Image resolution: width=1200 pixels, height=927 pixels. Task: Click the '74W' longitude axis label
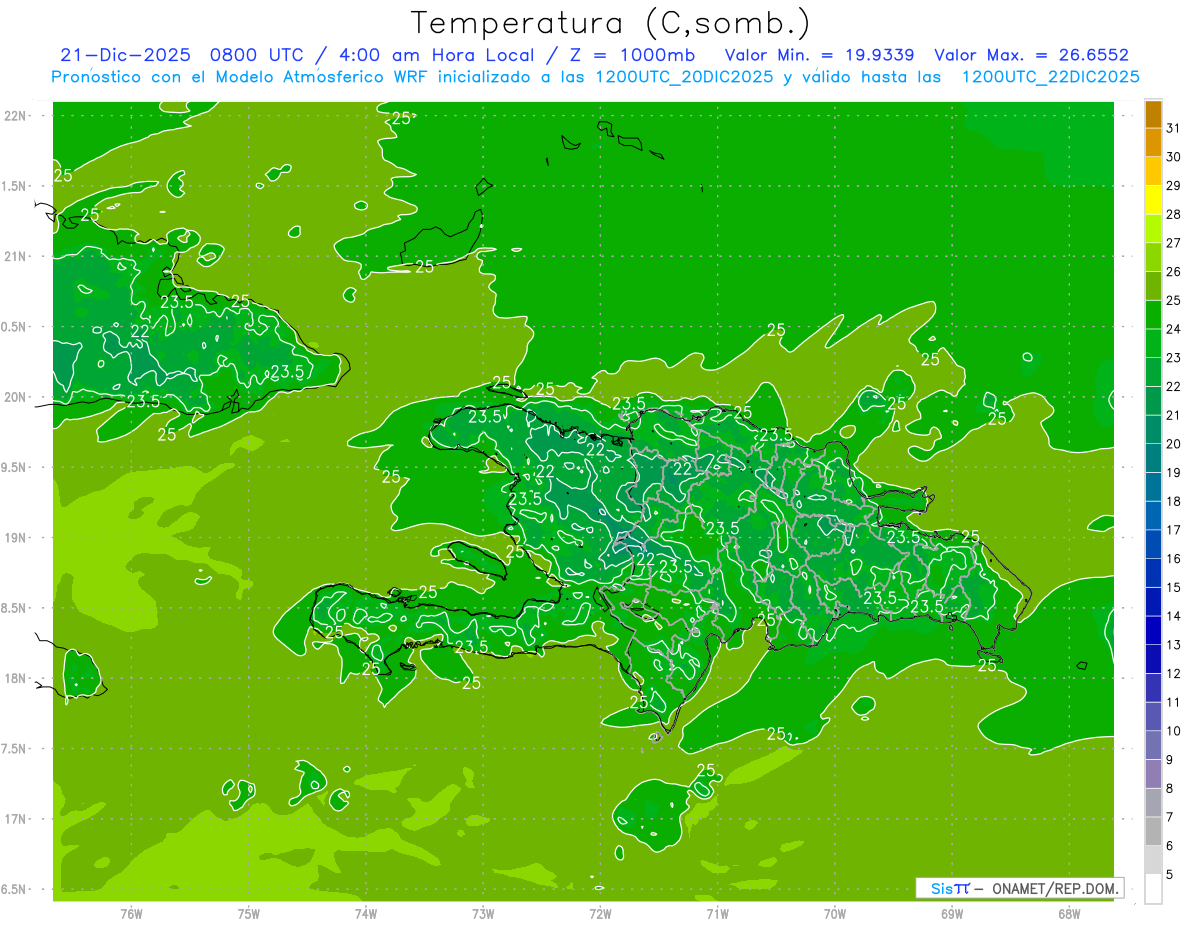point(366,913)
